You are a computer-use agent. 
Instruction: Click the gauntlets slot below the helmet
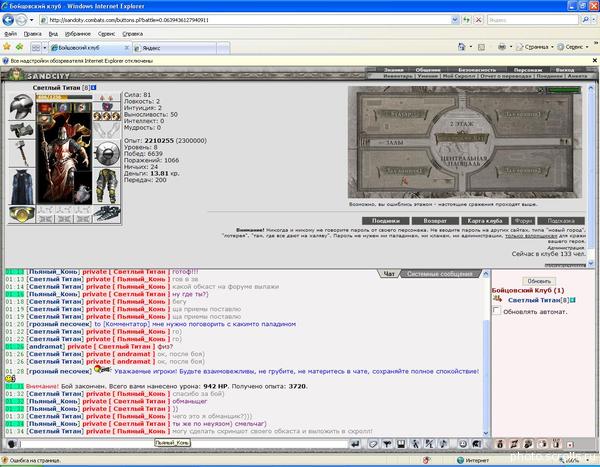(20, 129)
